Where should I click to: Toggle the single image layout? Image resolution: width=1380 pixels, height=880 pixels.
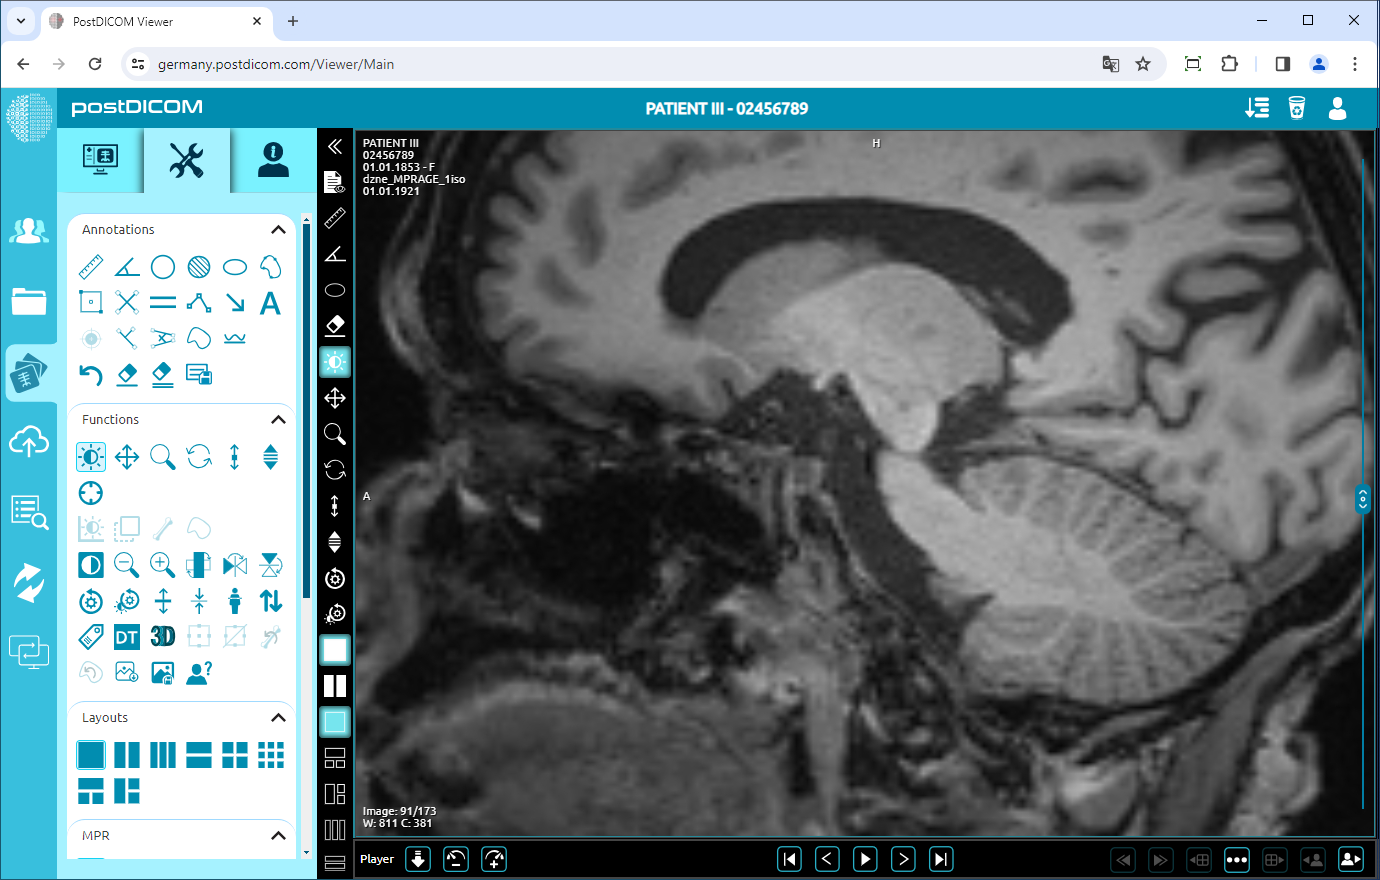click(91, 754)
